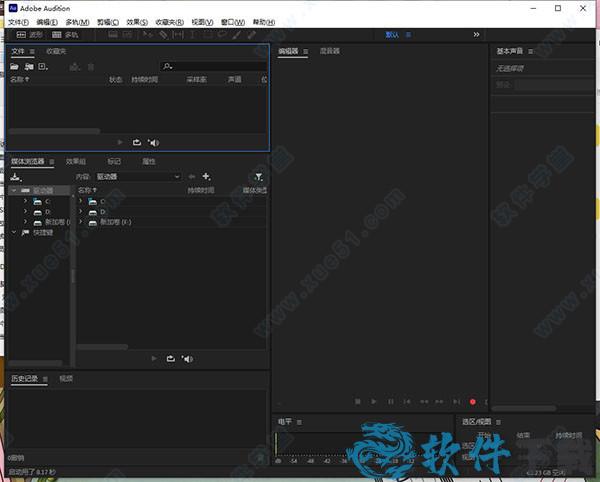Open the New File dropdown icon
This screenshot has height=482, width=600.
[43, 67]
